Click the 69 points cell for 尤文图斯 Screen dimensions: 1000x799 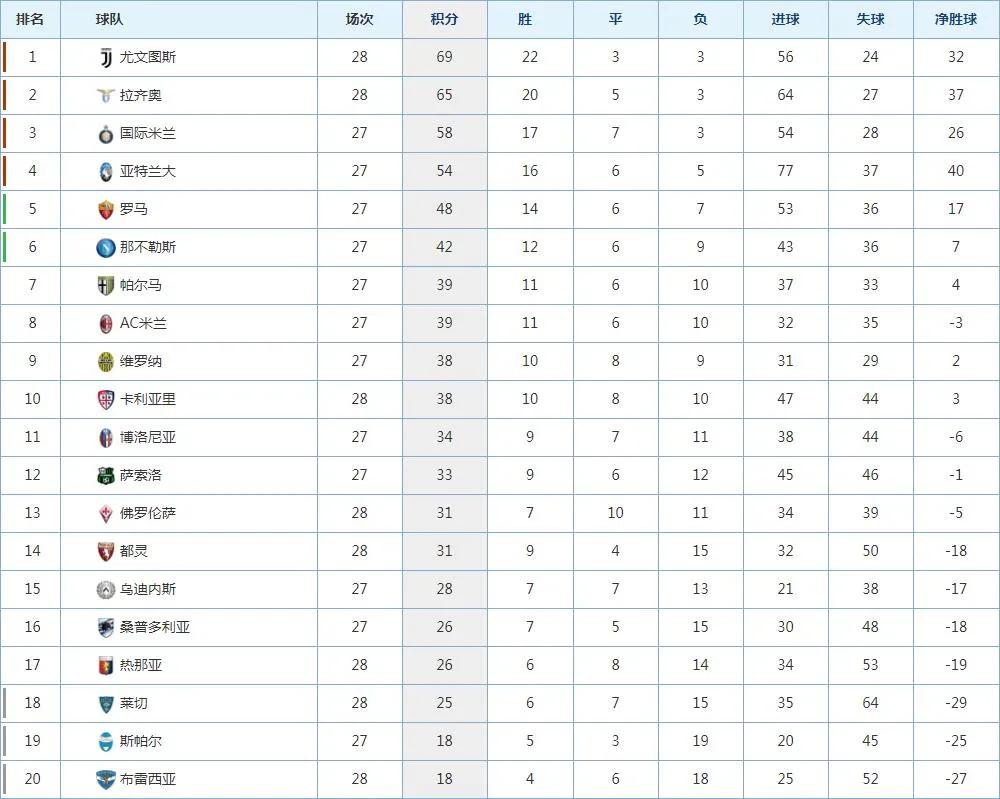click(x=444, y=57)
